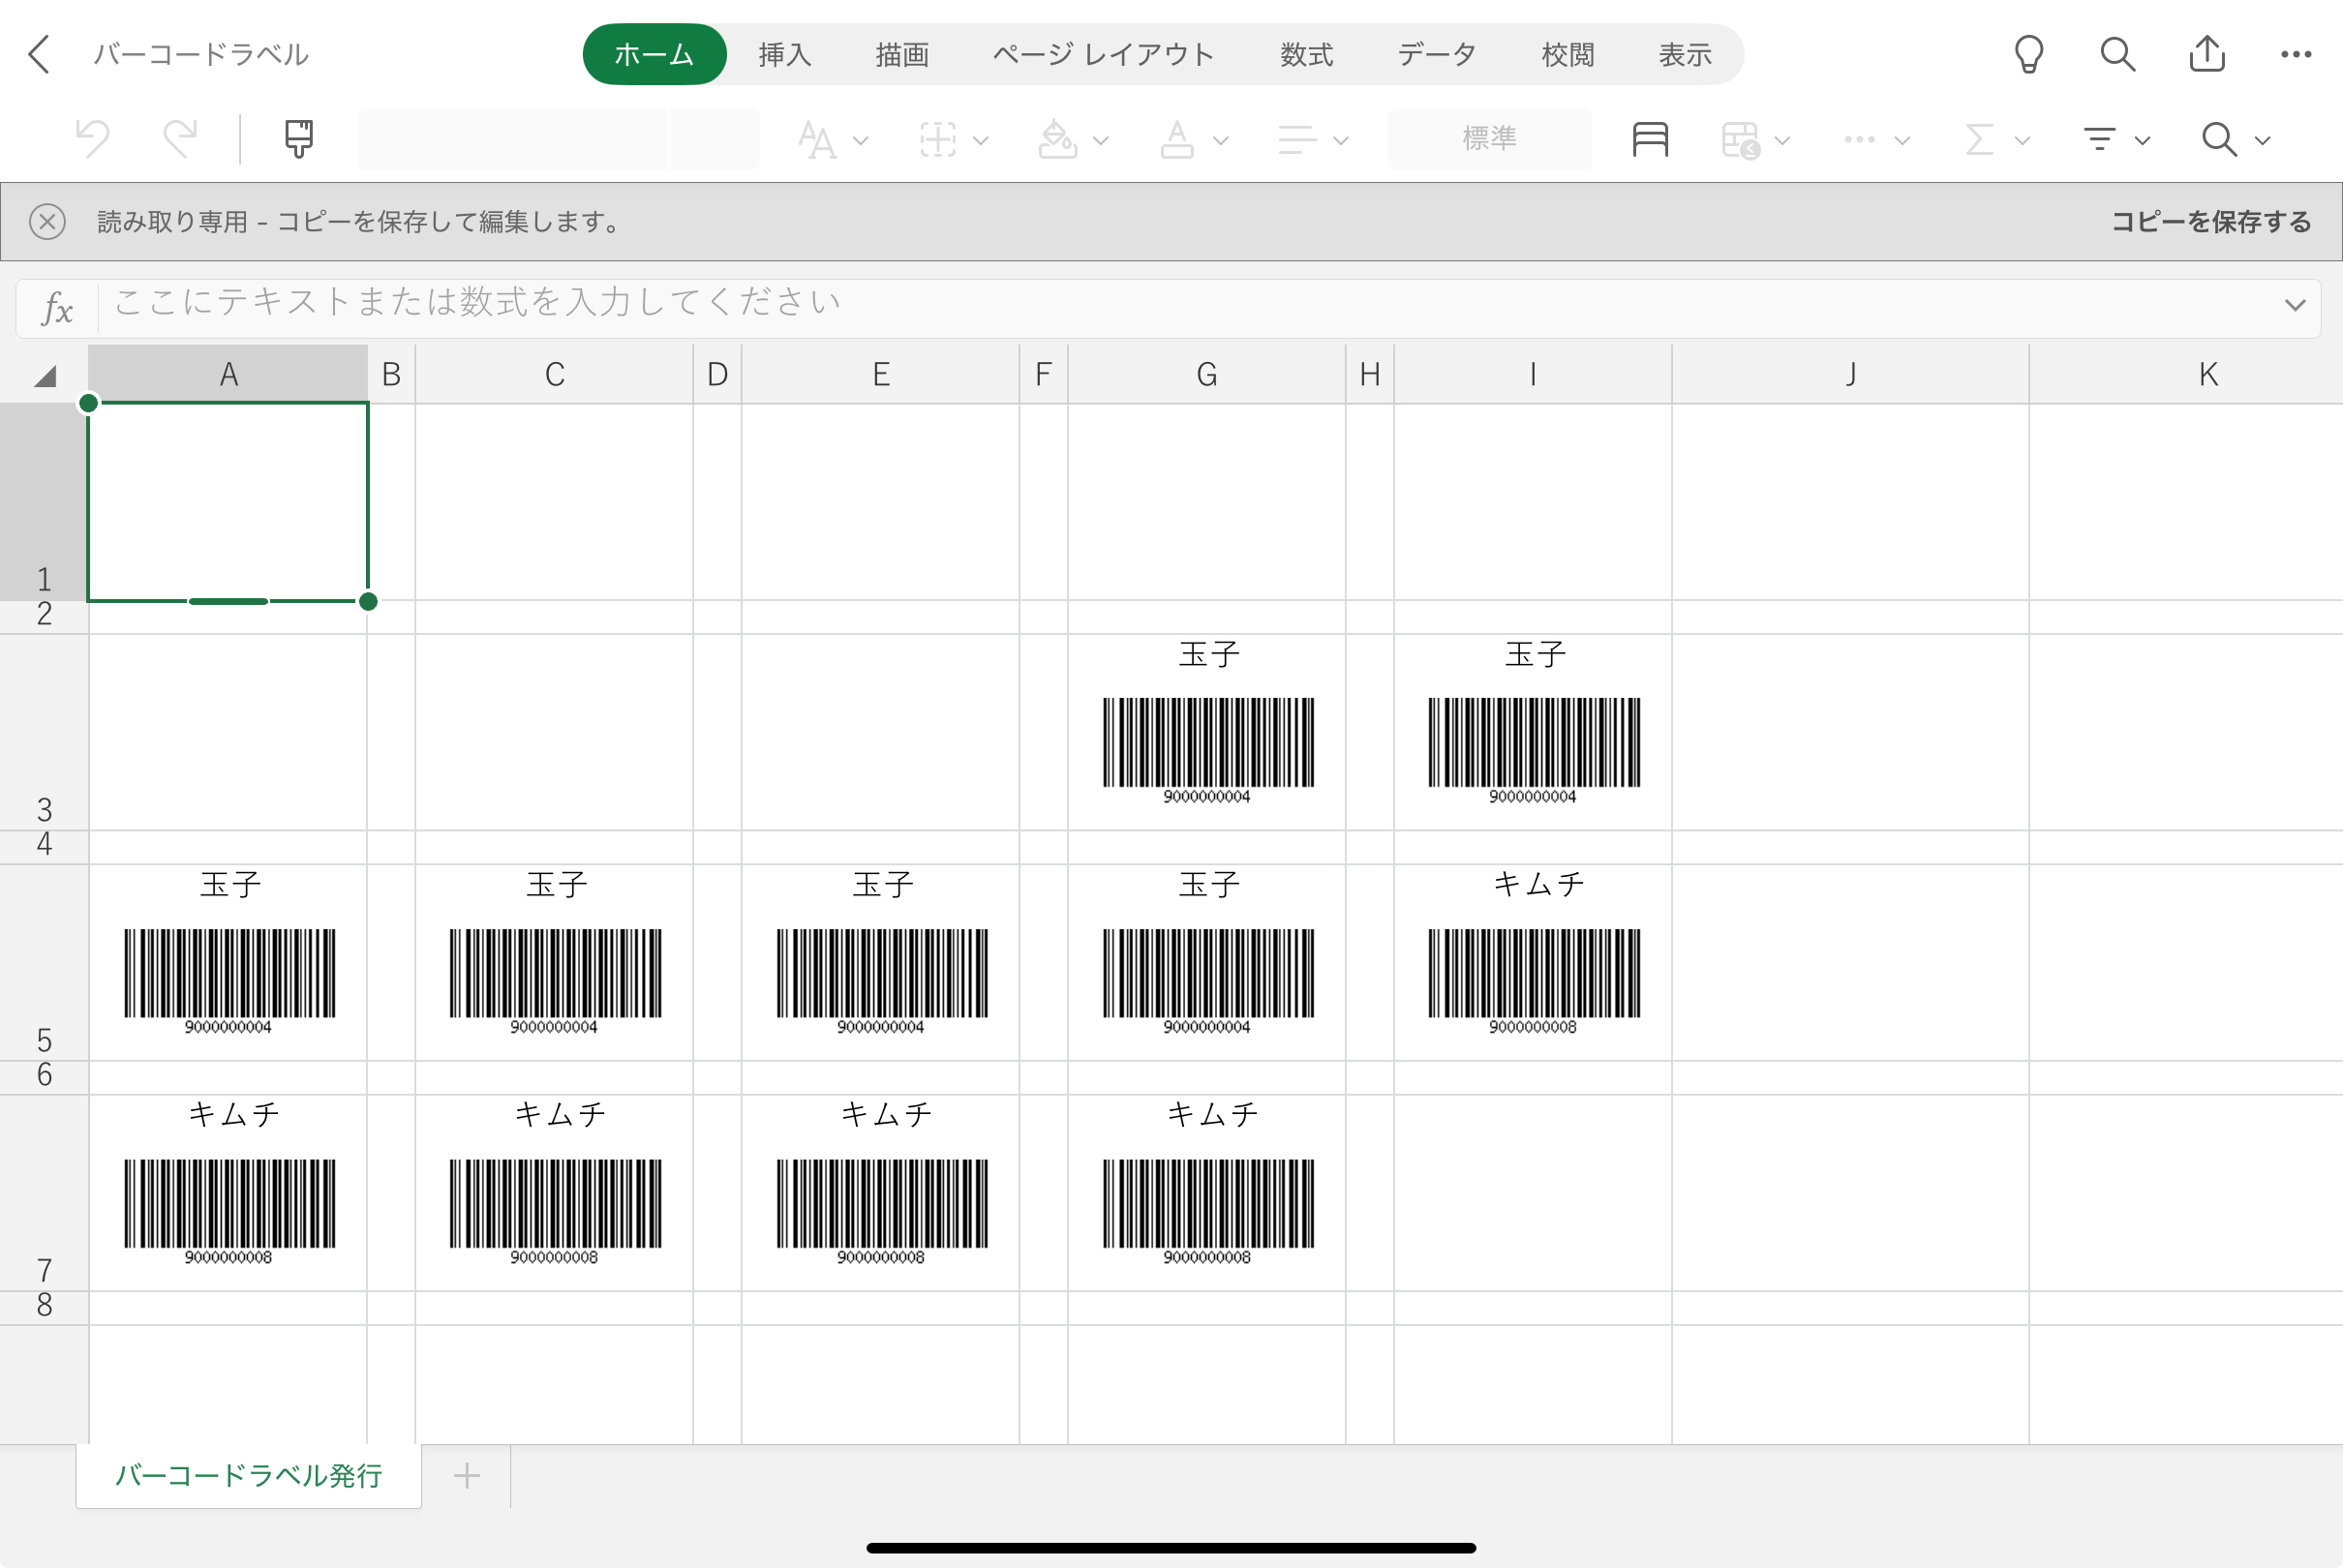
Task: Expand the font formatting dropdown arrow
Action: (x=861, y=141)
